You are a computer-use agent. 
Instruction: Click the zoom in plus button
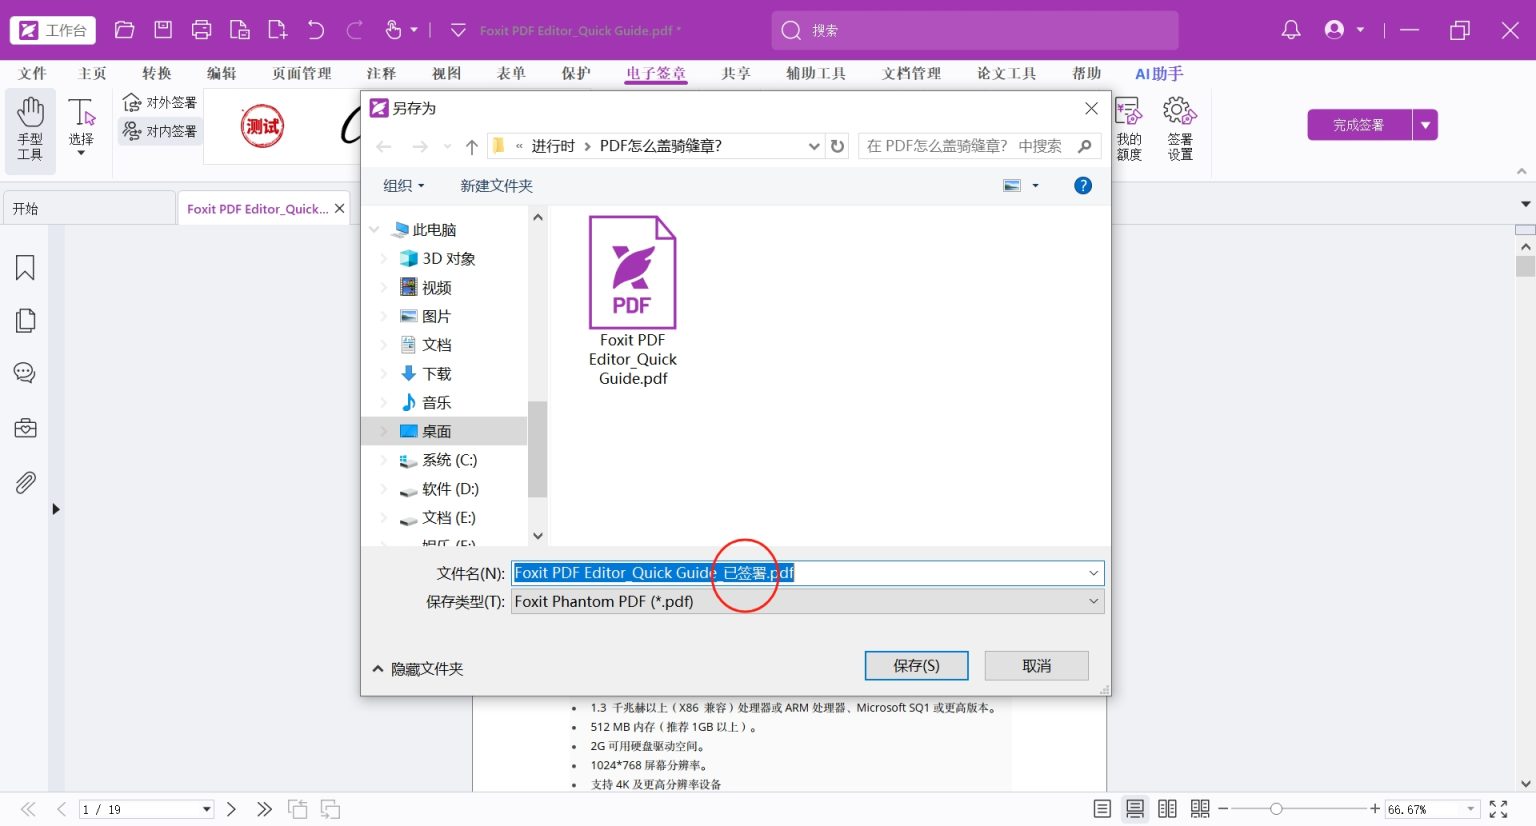(1375, 808)
